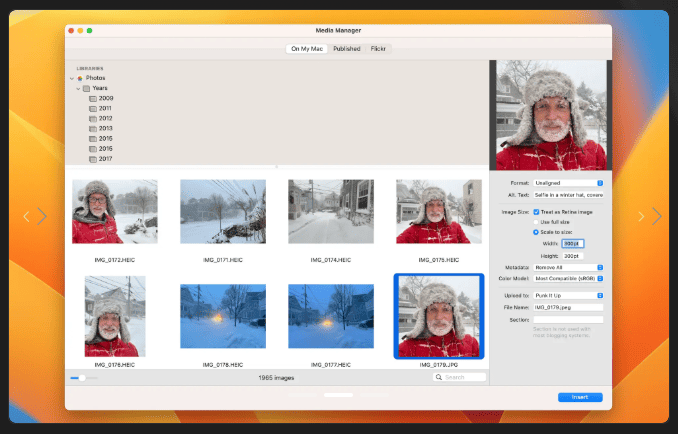The height and width of the screenshot is (434, 678).
Task: Click the Width field
Action: point(573,244)
